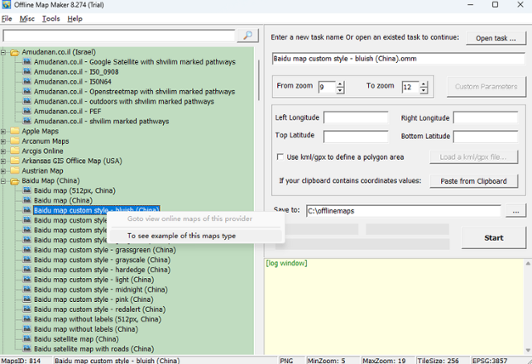The image size is (532, 364).
Task: Open the Tools menu
Action: point(51,19)
